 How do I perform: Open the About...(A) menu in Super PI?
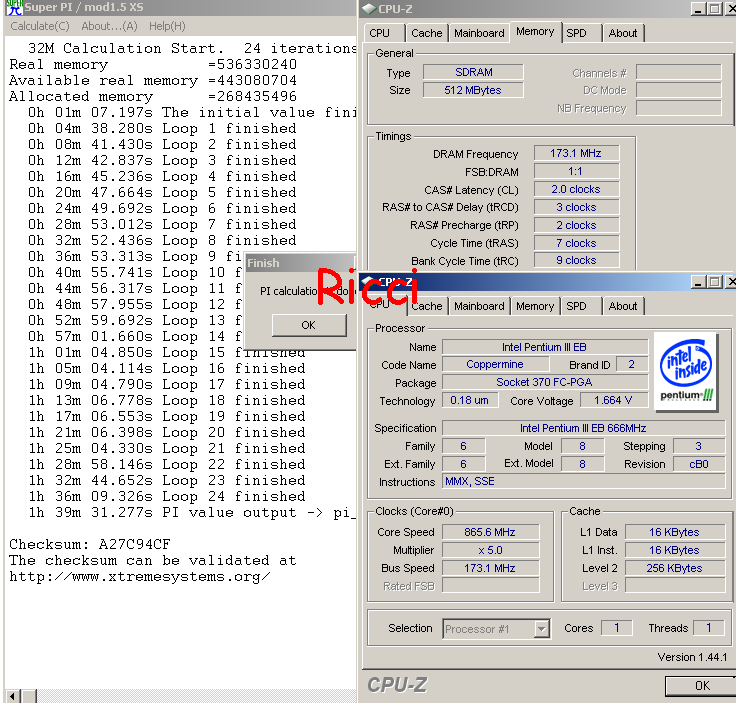pyautogui.click(x=109, y=26)
